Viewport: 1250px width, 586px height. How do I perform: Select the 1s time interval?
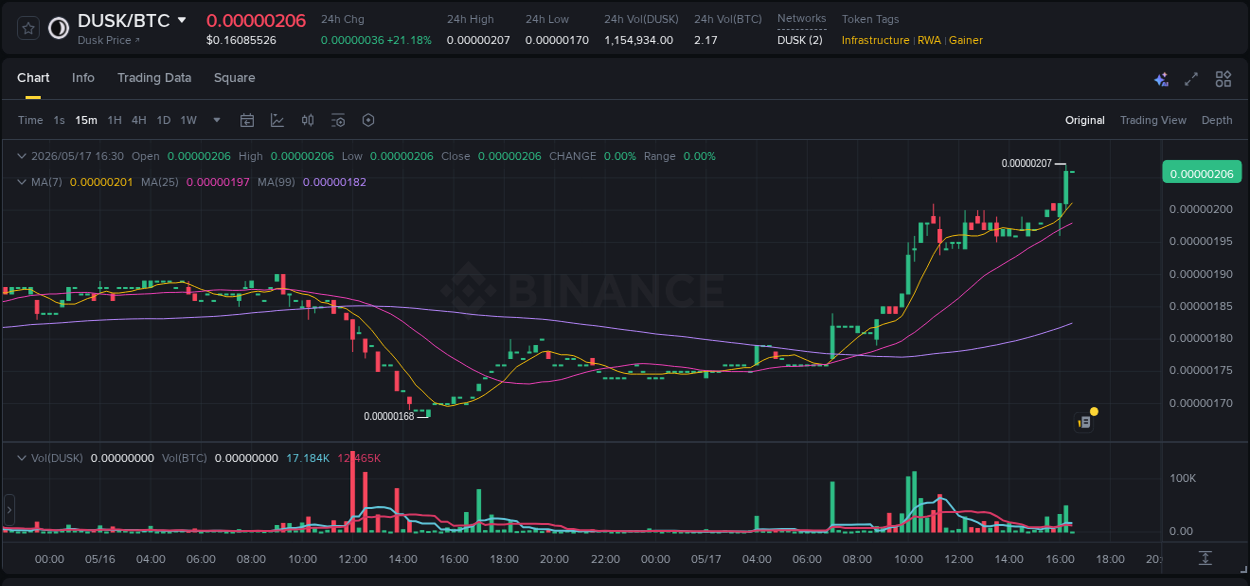[59, 120]
